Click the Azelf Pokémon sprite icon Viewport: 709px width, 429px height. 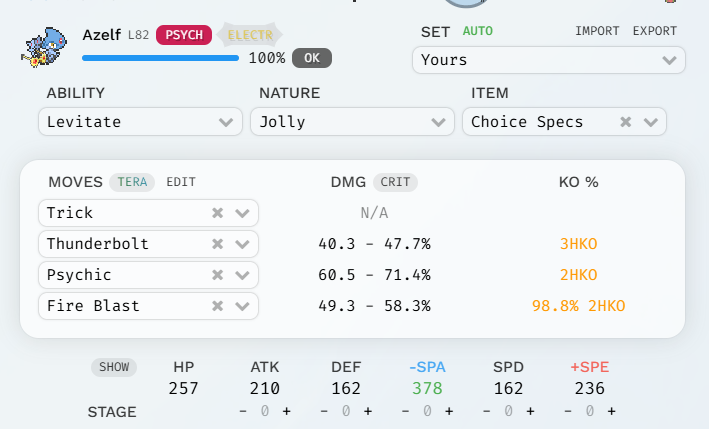pyautogui.click(x=45, y=47)
